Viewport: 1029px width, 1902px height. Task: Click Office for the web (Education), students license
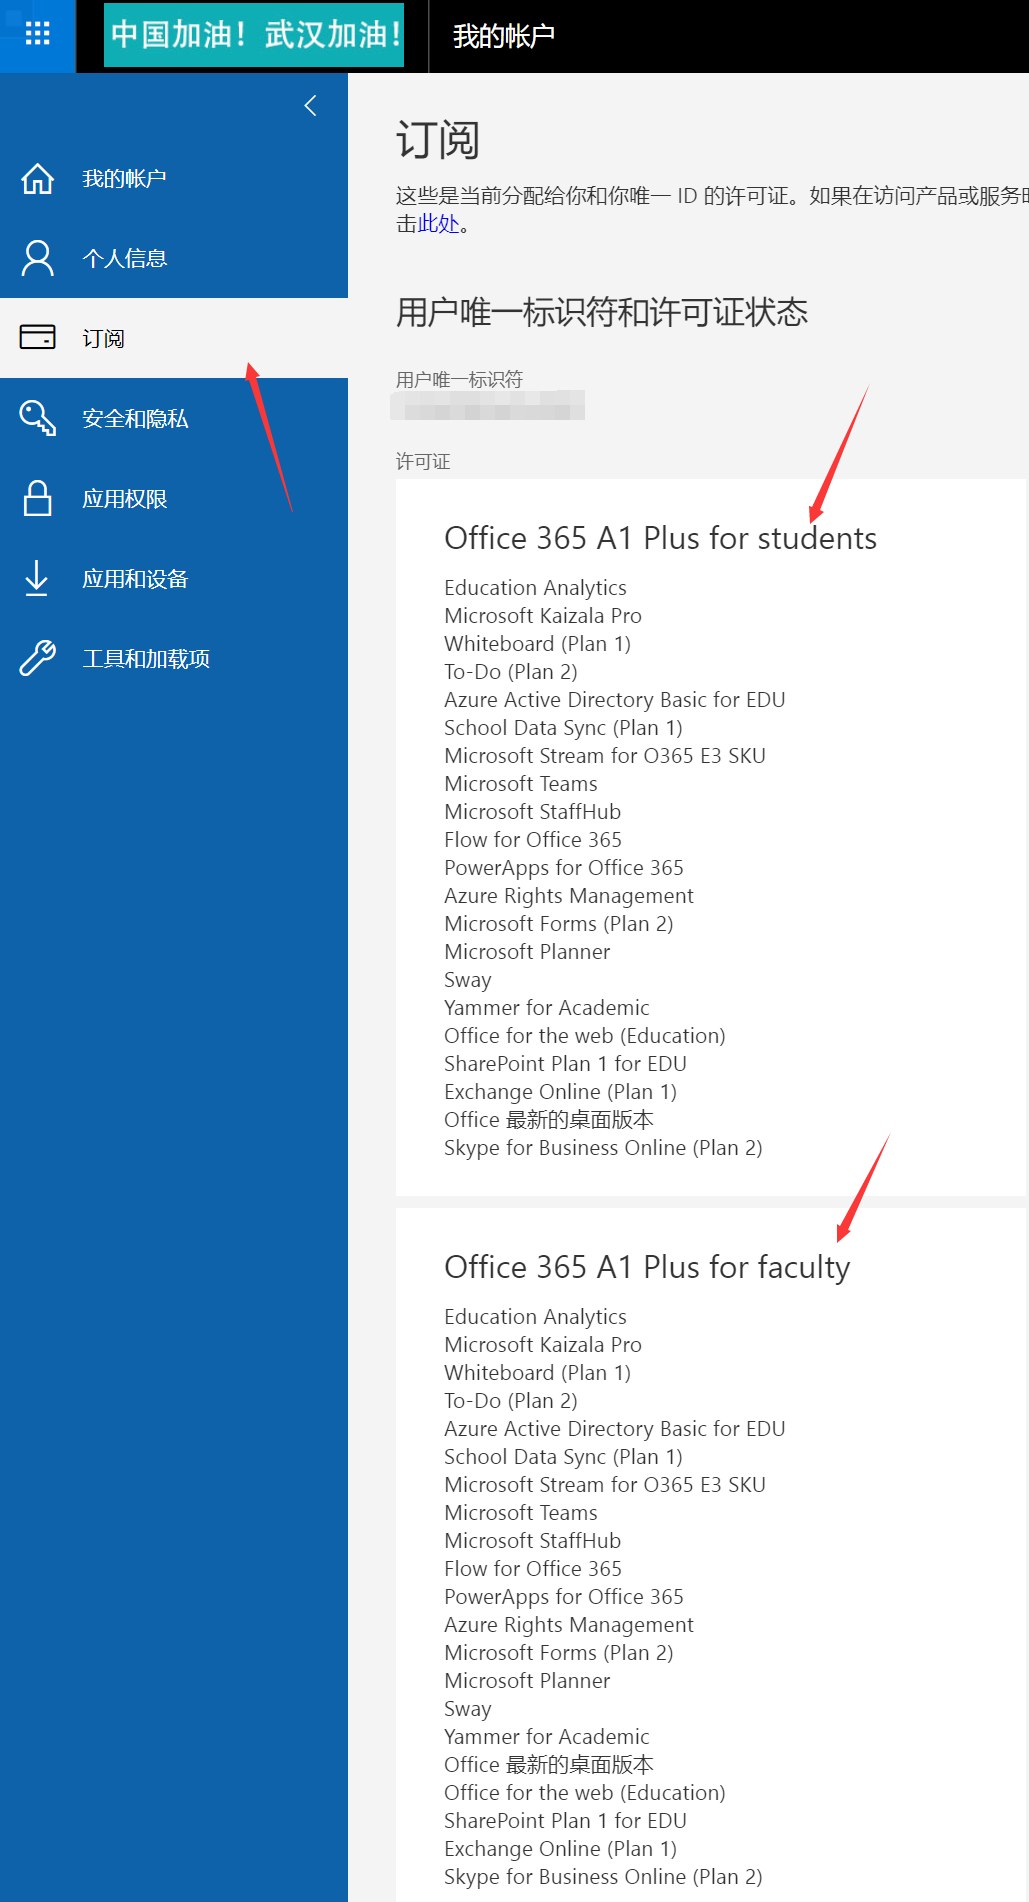(585, 1036)
